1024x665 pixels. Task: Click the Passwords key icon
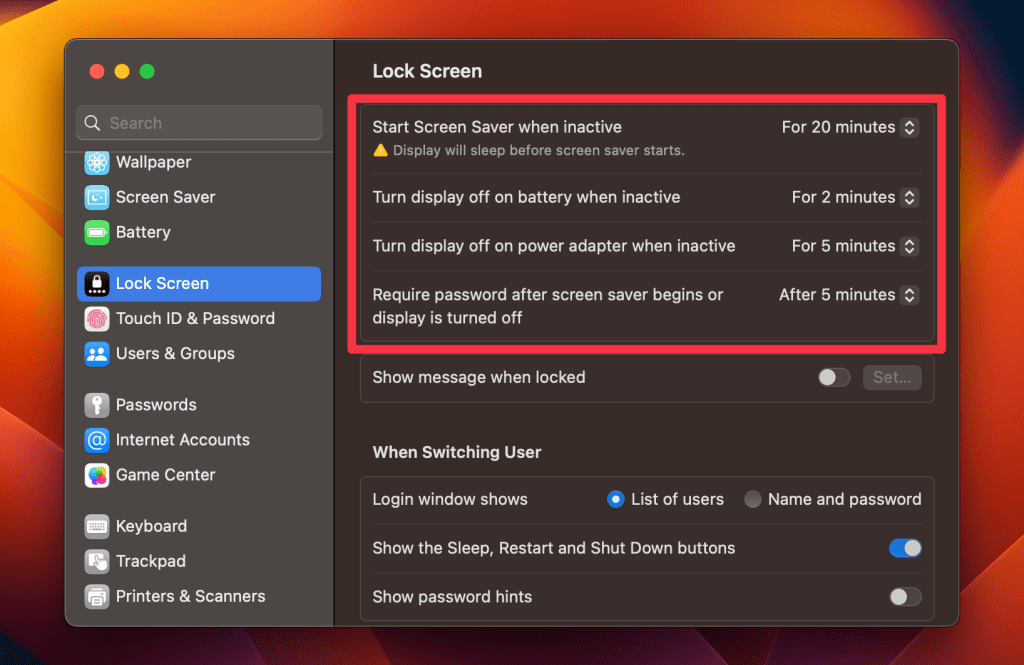97,405
